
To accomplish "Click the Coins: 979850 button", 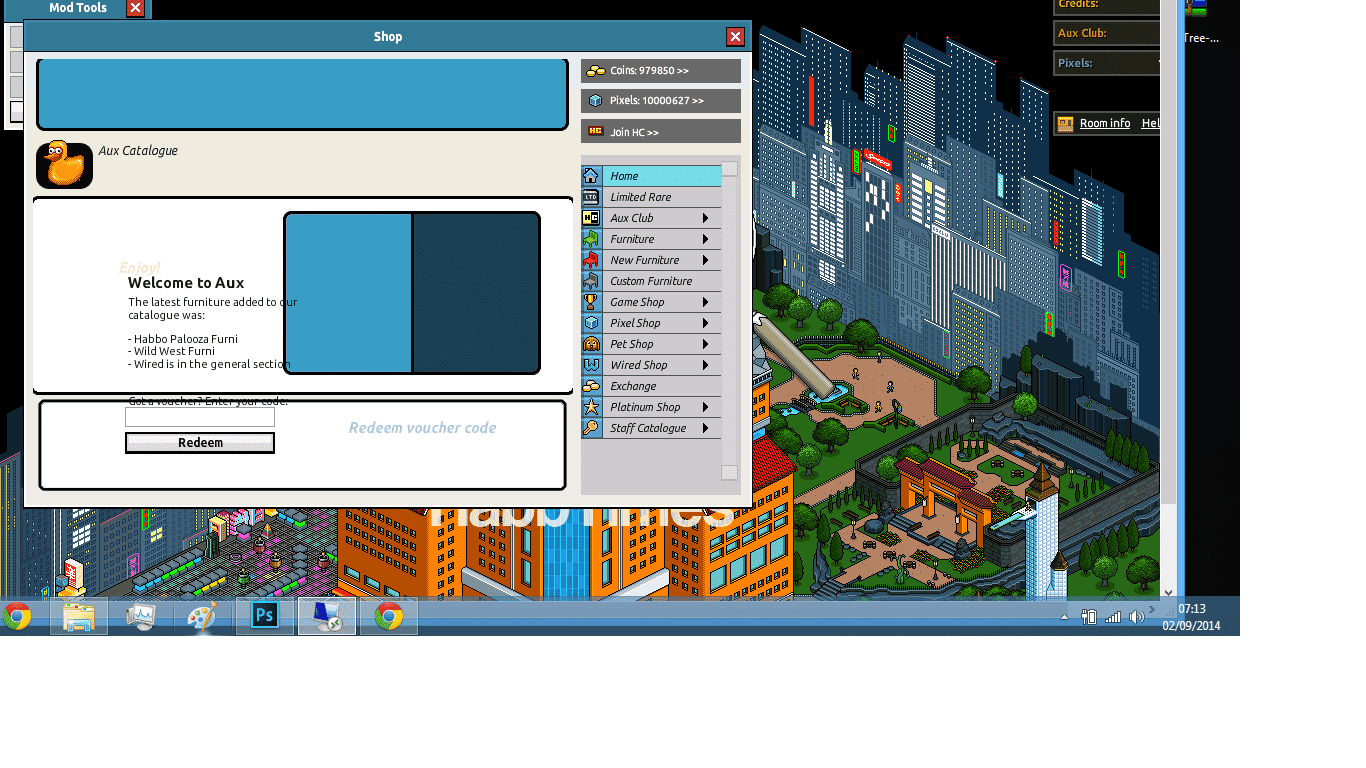I will pyautogui.click(x=661, y=71).
